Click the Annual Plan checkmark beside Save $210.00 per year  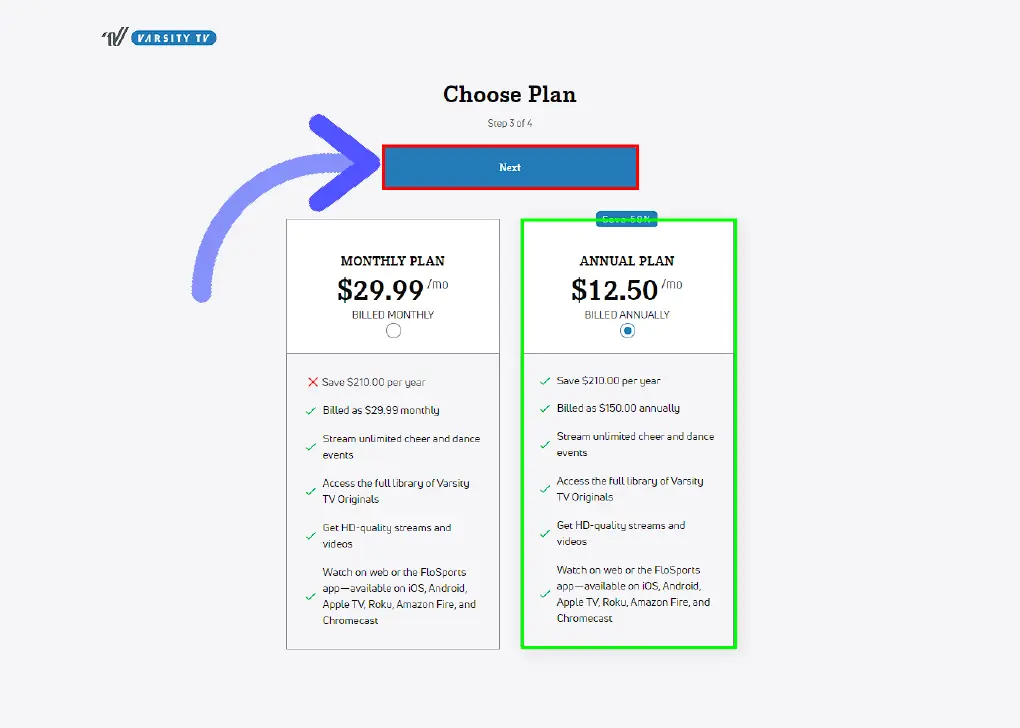[x=545, y=381]
